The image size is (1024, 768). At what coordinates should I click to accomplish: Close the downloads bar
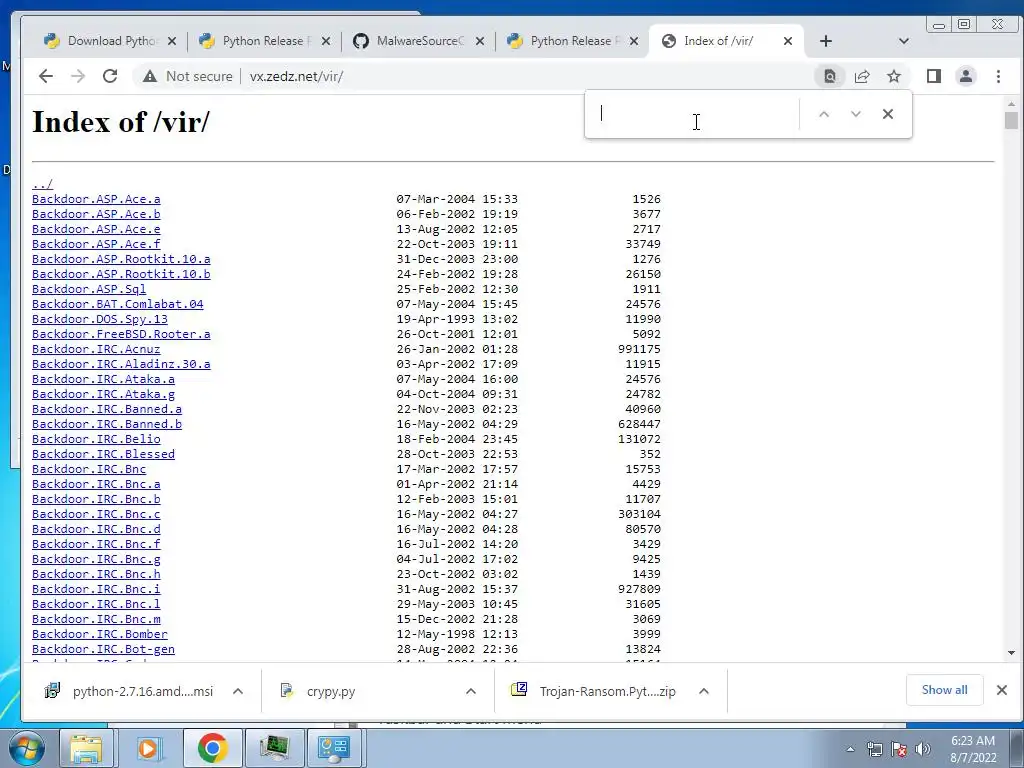1002,690
